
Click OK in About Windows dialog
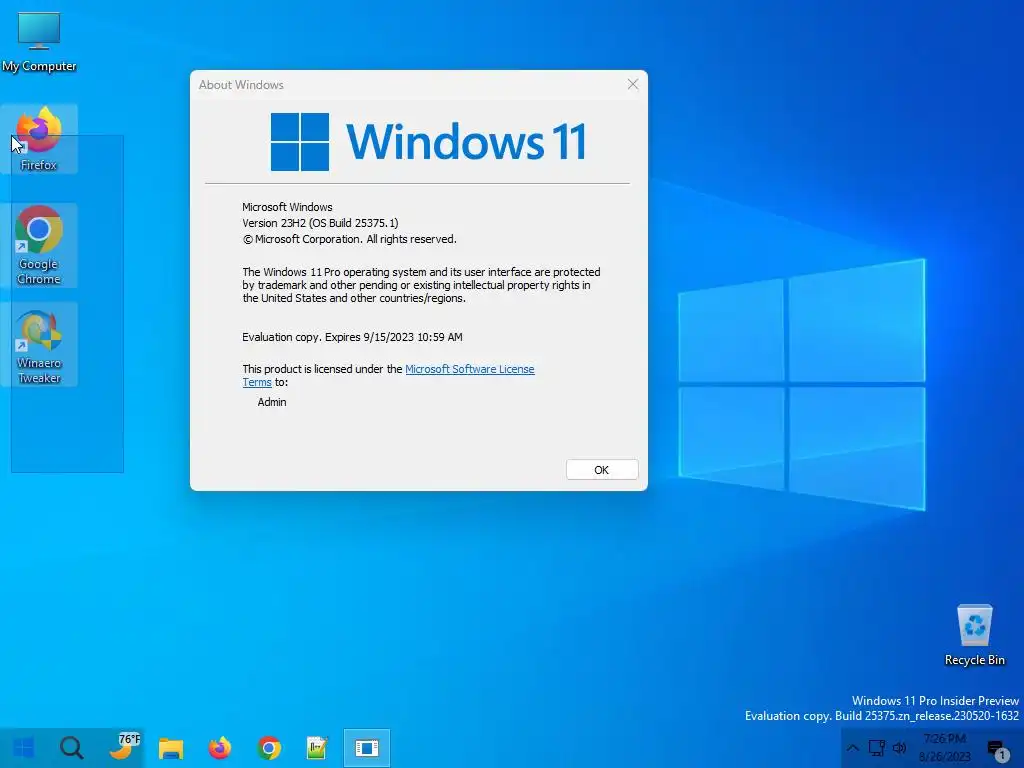601,470
